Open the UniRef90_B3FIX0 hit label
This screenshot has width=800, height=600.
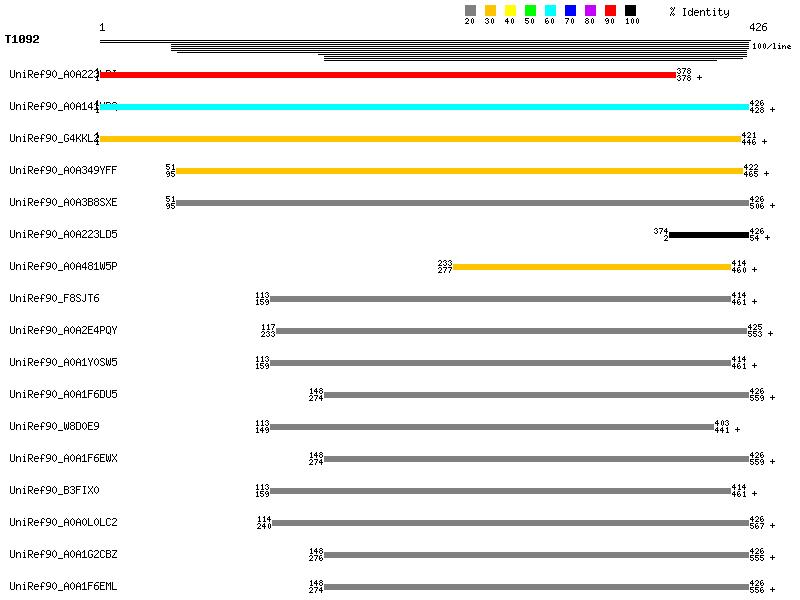pyautogui.click(x=54, y=490)
